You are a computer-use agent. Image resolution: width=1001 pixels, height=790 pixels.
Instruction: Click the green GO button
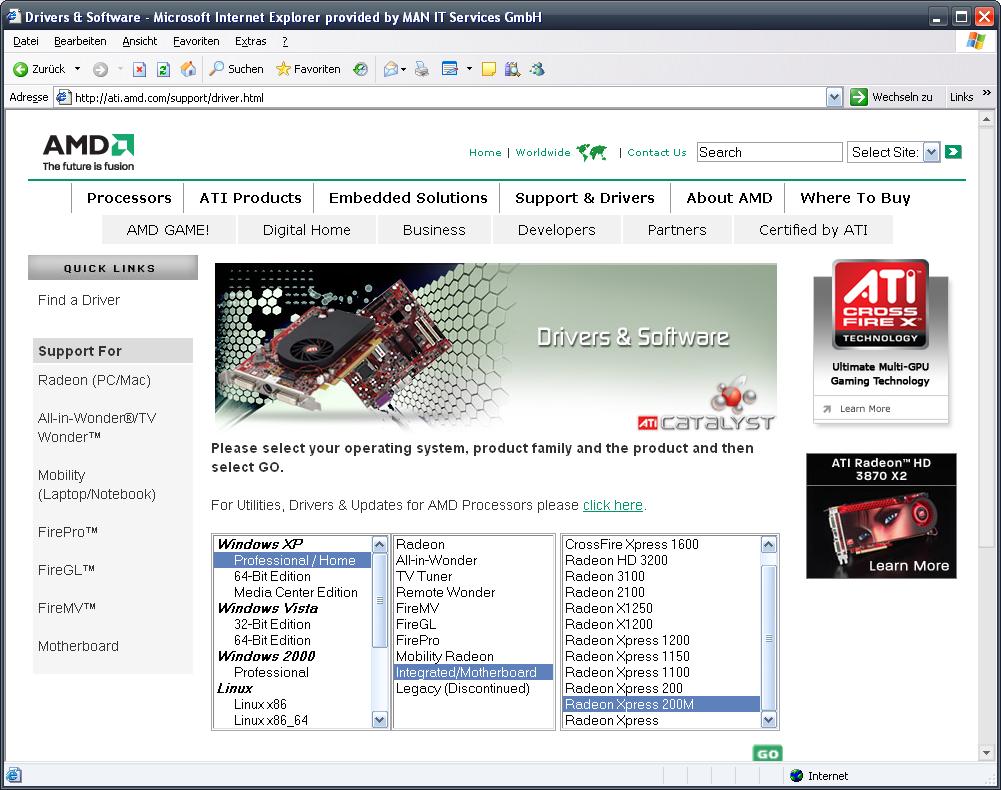[767, 754]
